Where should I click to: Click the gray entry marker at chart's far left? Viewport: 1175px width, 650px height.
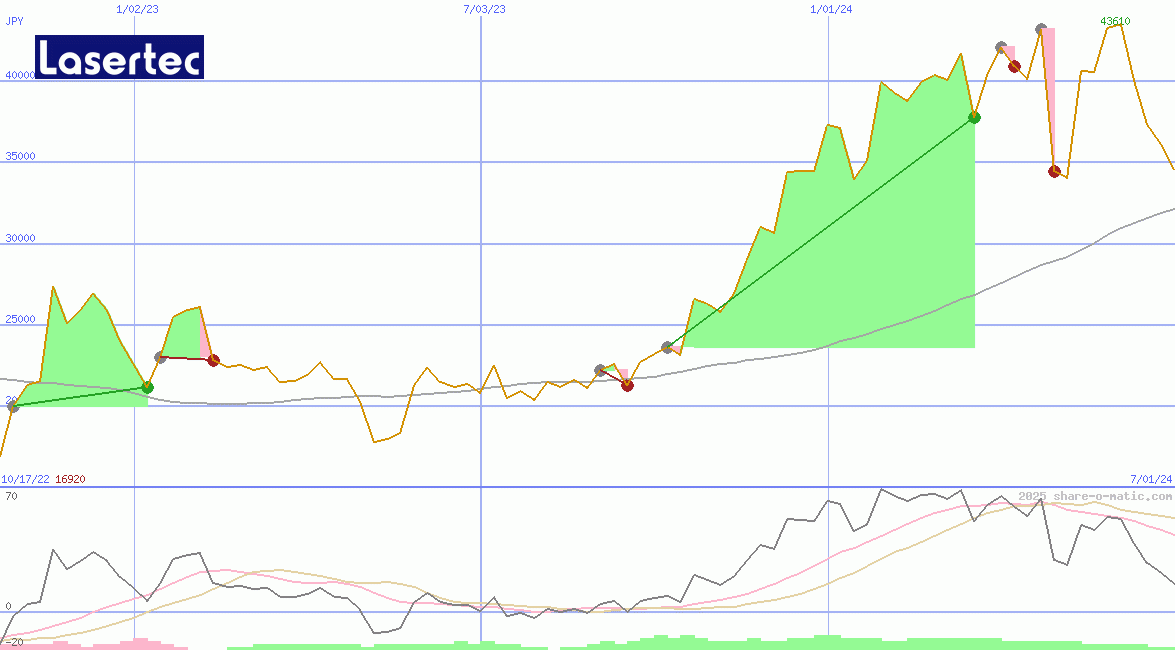click(13, 406)
